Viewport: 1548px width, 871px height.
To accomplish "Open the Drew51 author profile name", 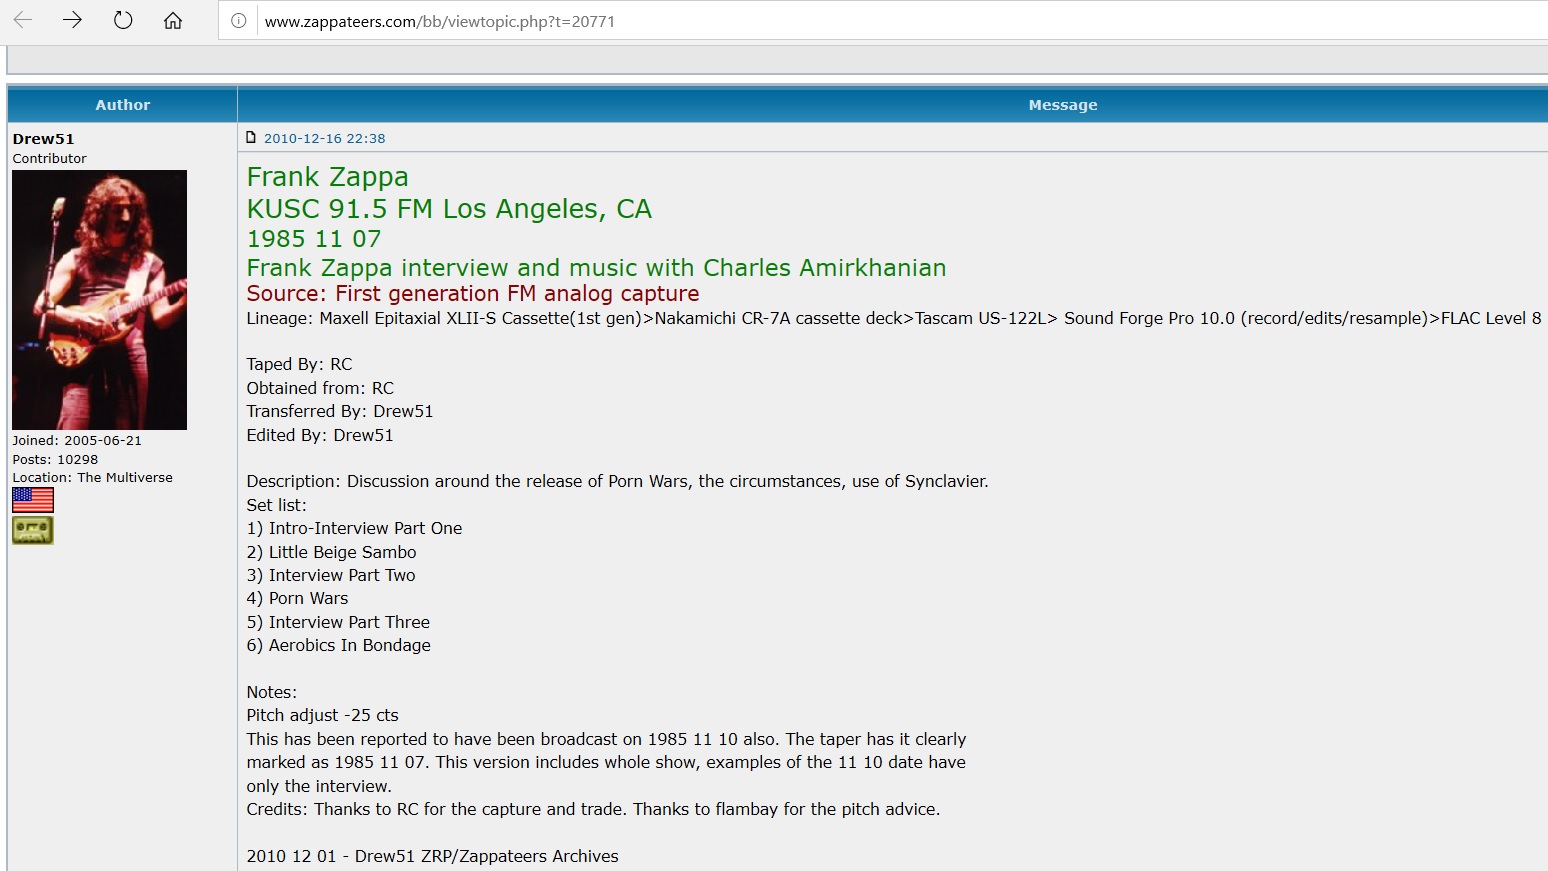I will (x=43, y=139).
